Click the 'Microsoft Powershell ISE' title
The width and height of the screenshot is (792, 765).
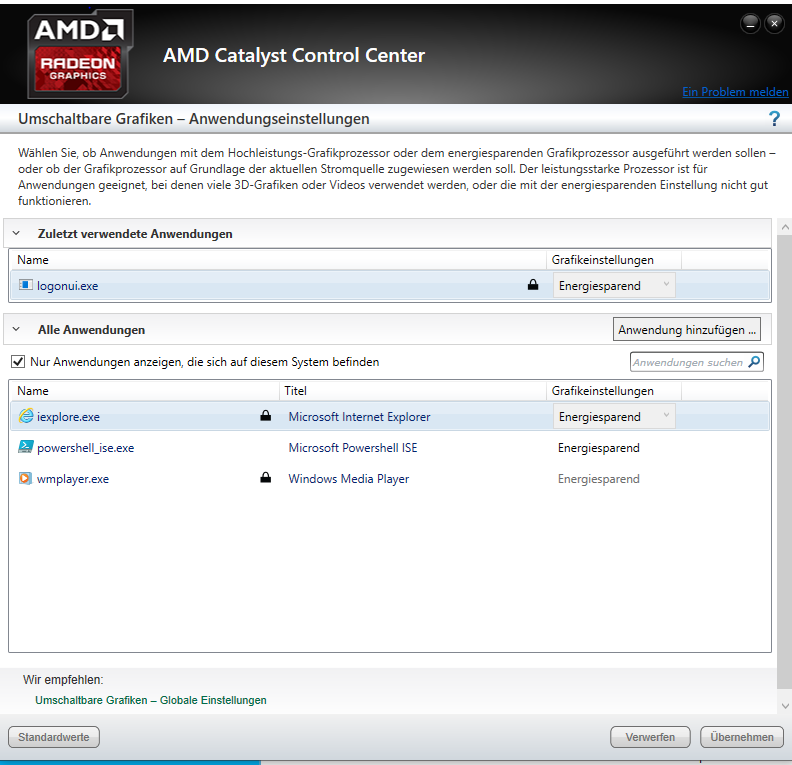click(353, 448)
